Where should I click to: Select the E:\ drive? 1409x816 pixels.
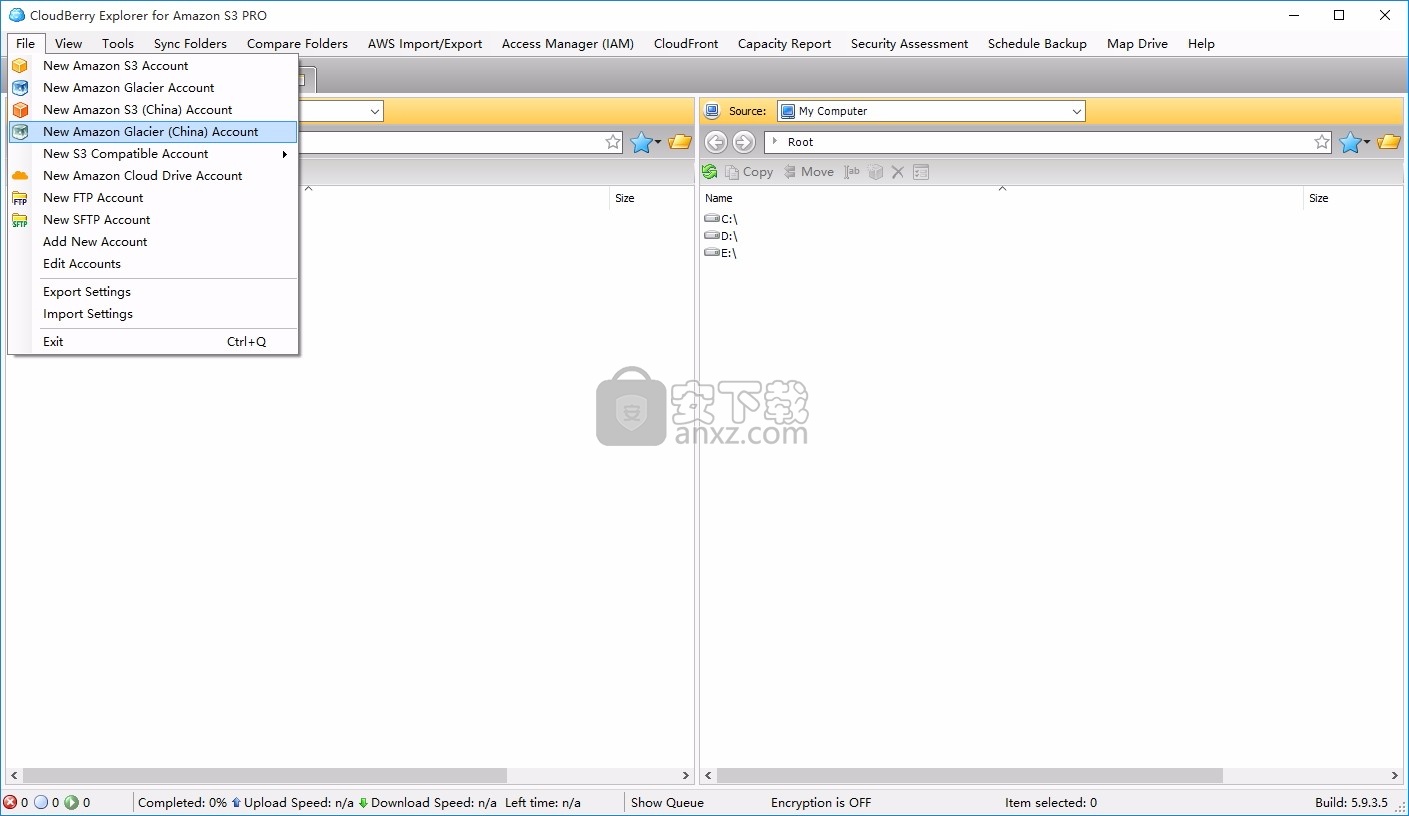click(721, 253)
